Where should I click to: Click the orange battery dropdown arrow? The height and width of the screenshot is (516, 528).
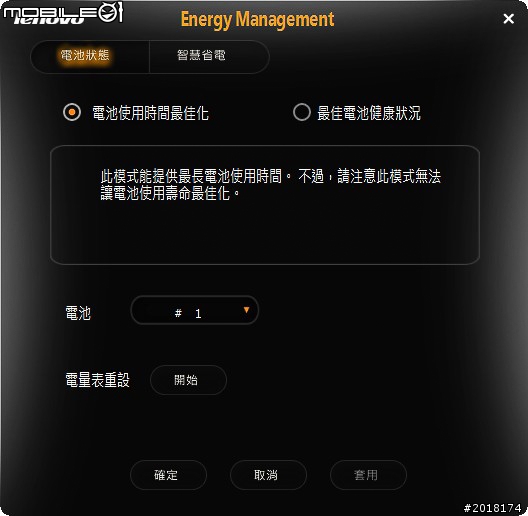246,310
